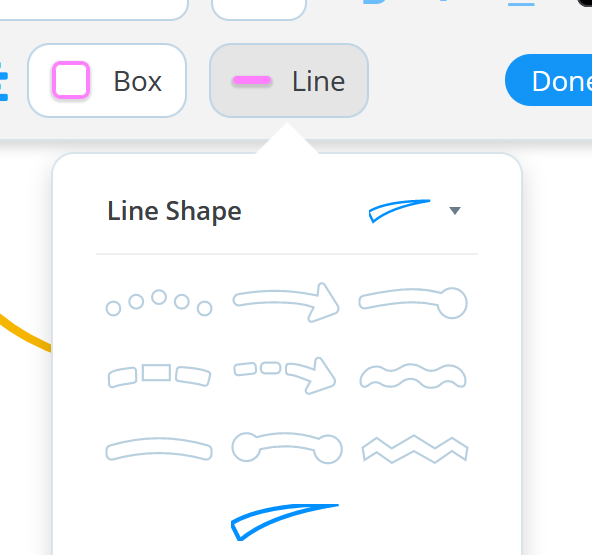This screenshot has height=555, width=592.
Task: Pick the plain curved line shape
Action: pos(159,449)
